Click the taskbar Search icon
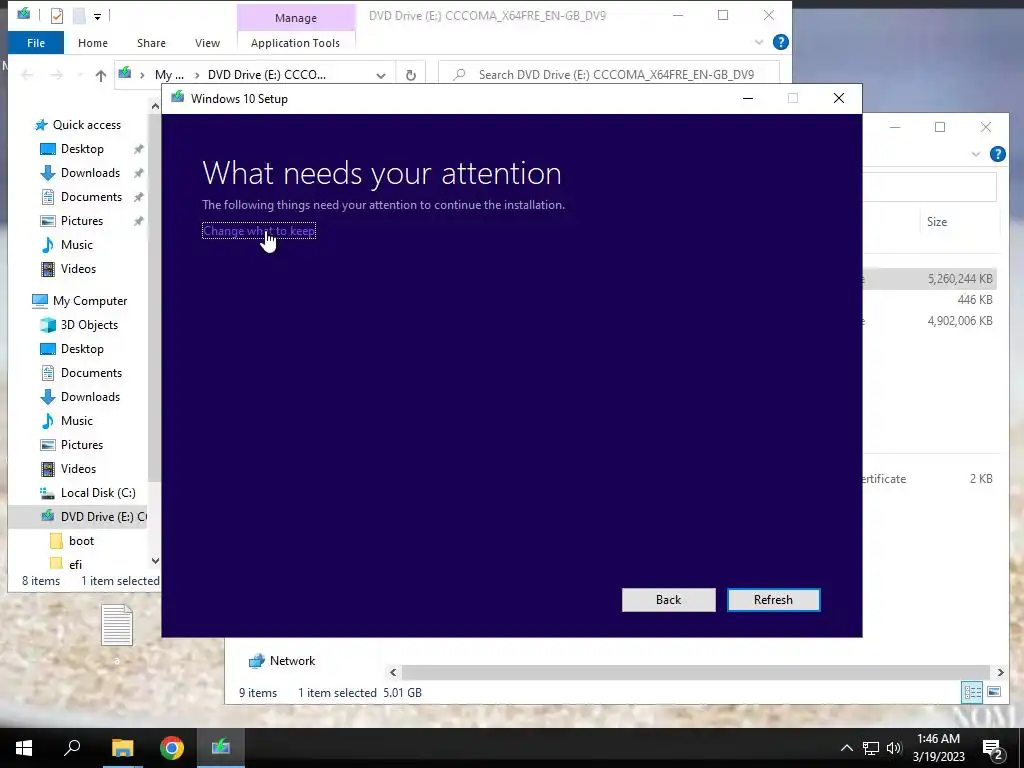The image size is (1024, 768). [72, 748]
